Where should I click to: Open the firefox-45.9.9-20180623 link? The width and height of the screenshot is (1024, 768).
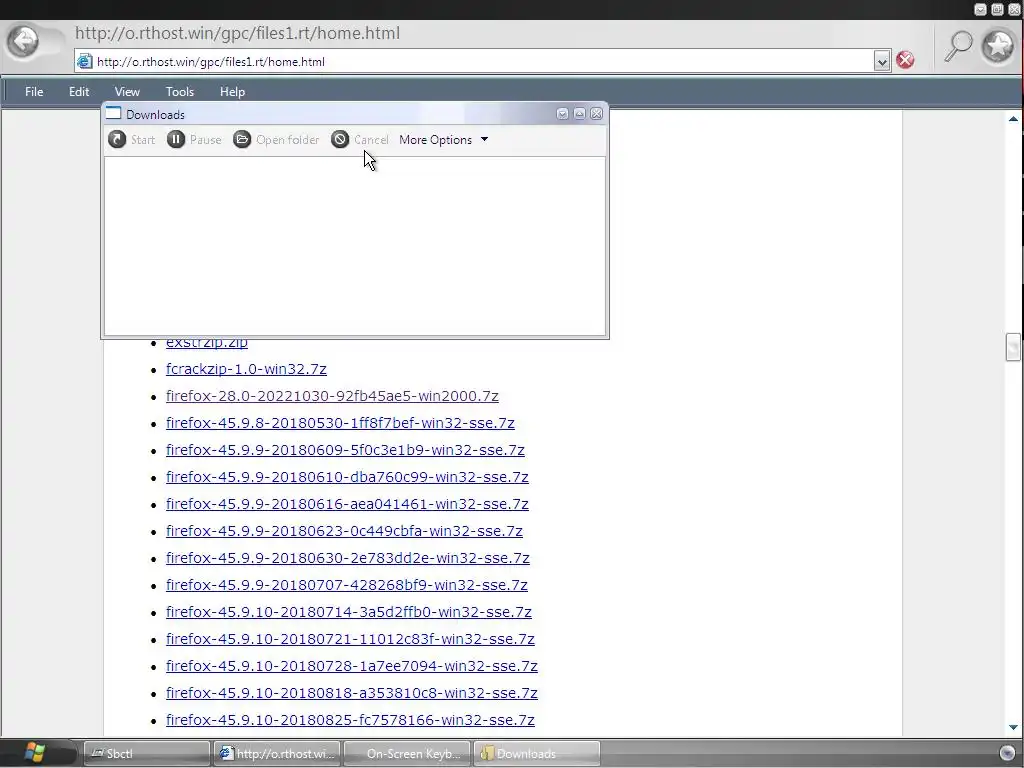tap(344, 531)
